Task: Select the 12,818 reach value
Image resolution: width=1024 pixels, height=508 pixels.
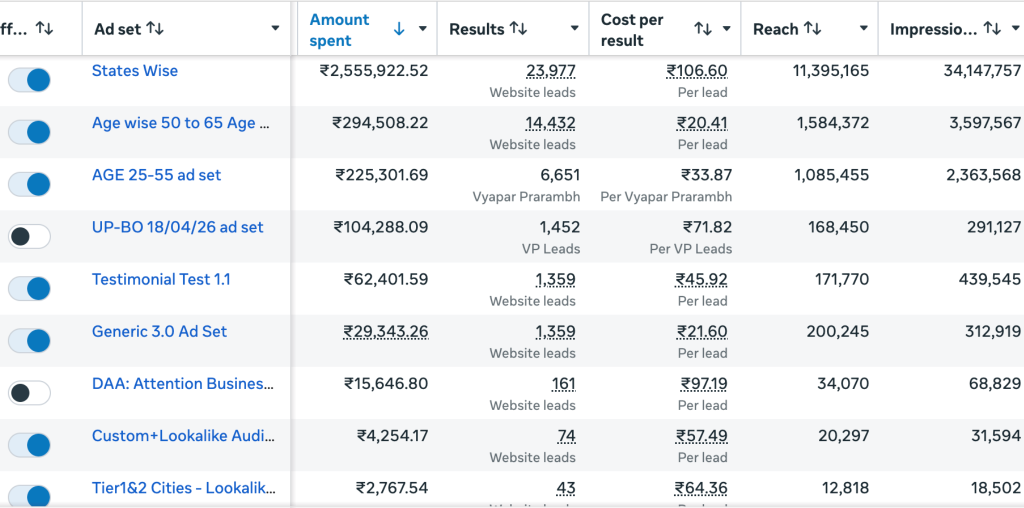Action: (844, 488)
